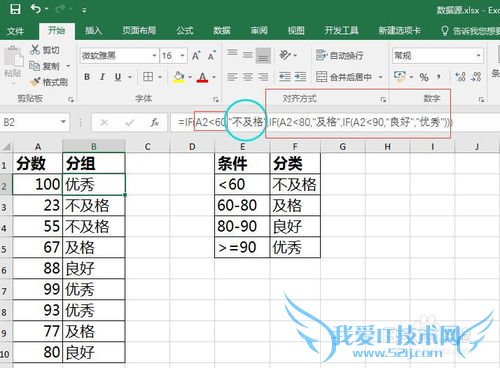Select bottom vertical align icon
This screenshot has height=368, width=500.
tap(263, 55)
